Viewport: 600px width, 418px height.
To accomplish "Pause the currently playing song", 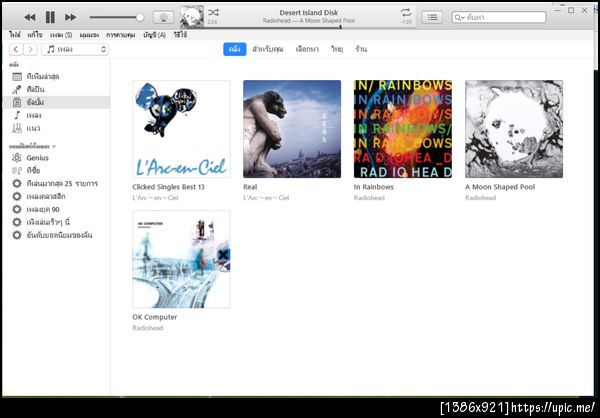I will point(50,17).
